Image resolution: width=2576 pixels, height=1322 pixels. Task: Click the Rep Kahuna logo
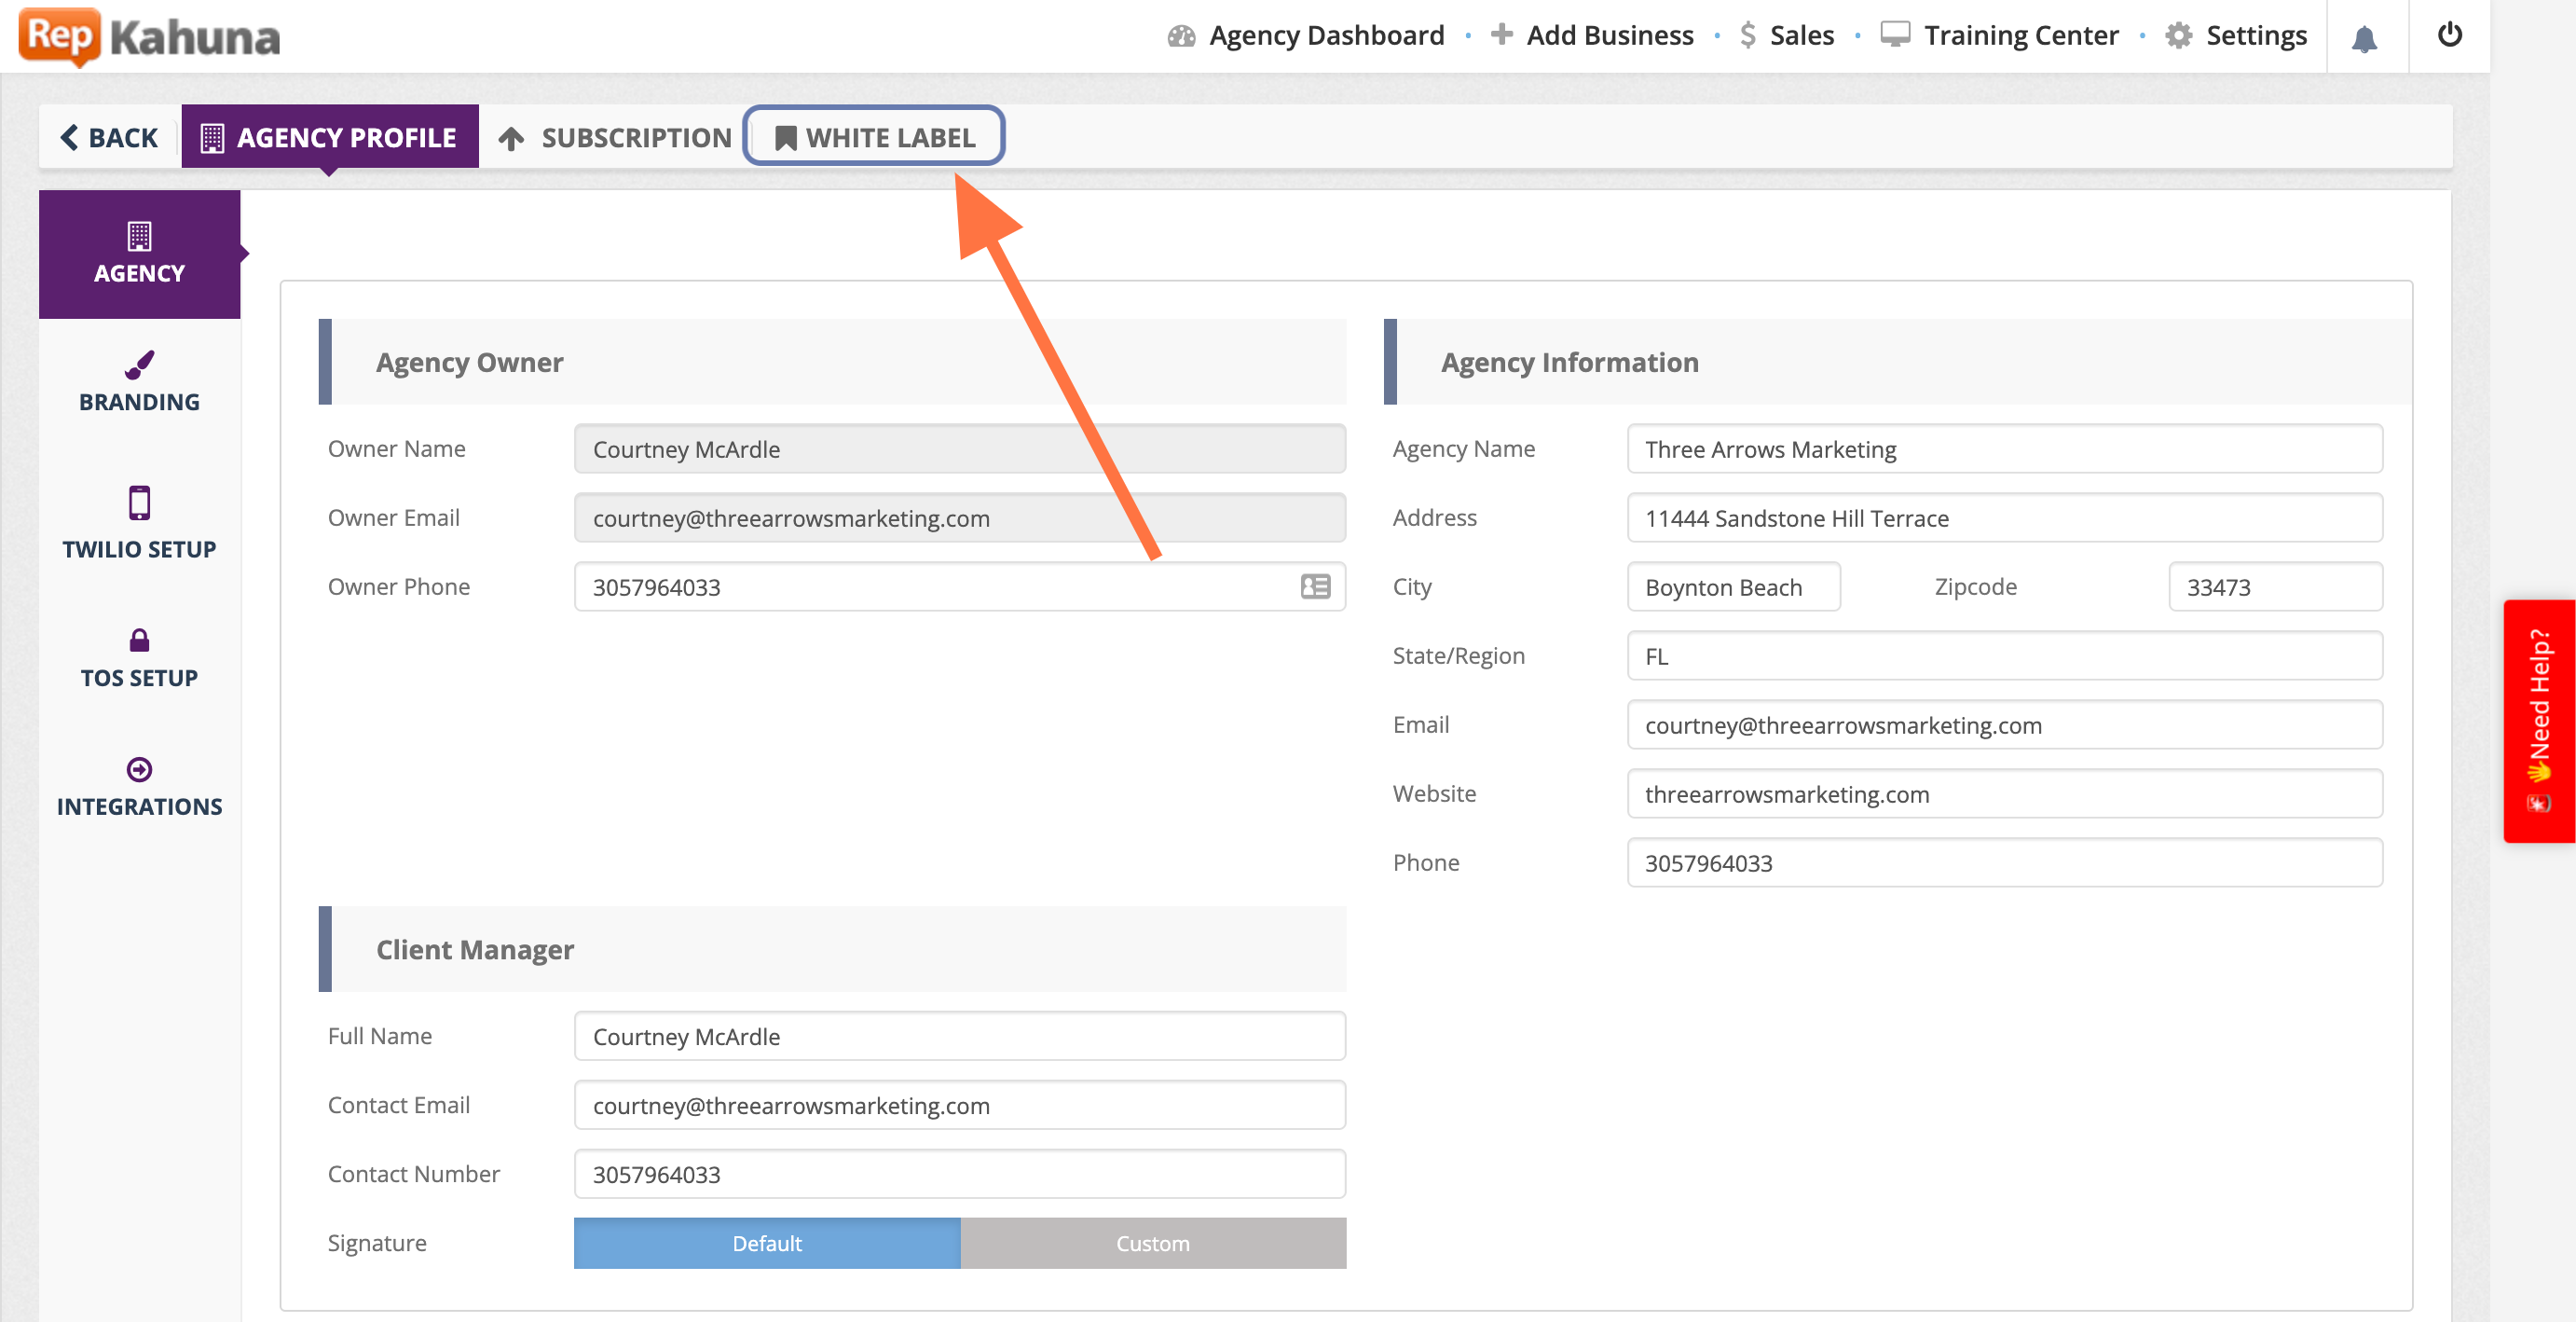click(x=150, y=36)
